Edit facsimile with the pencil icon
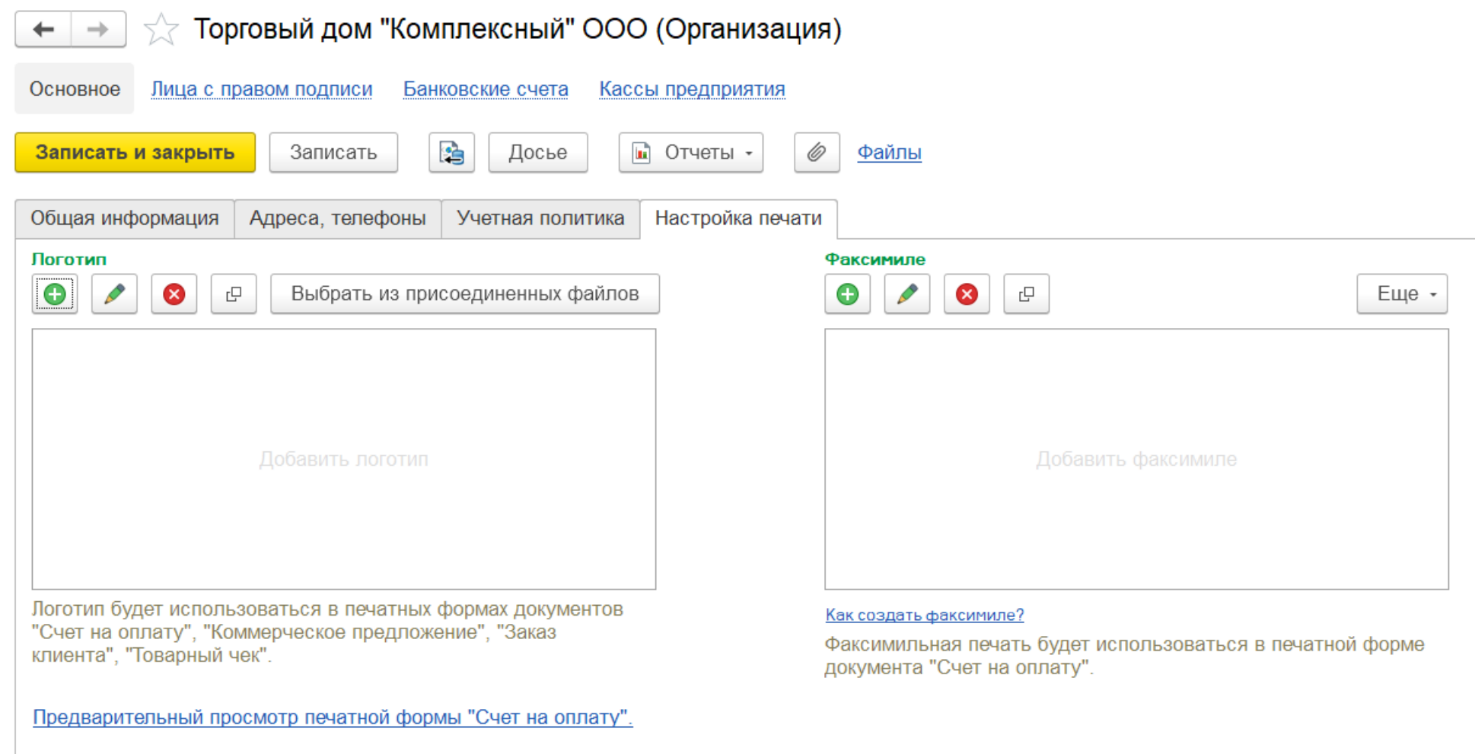The image size is (1475, 754). [907, 294]
